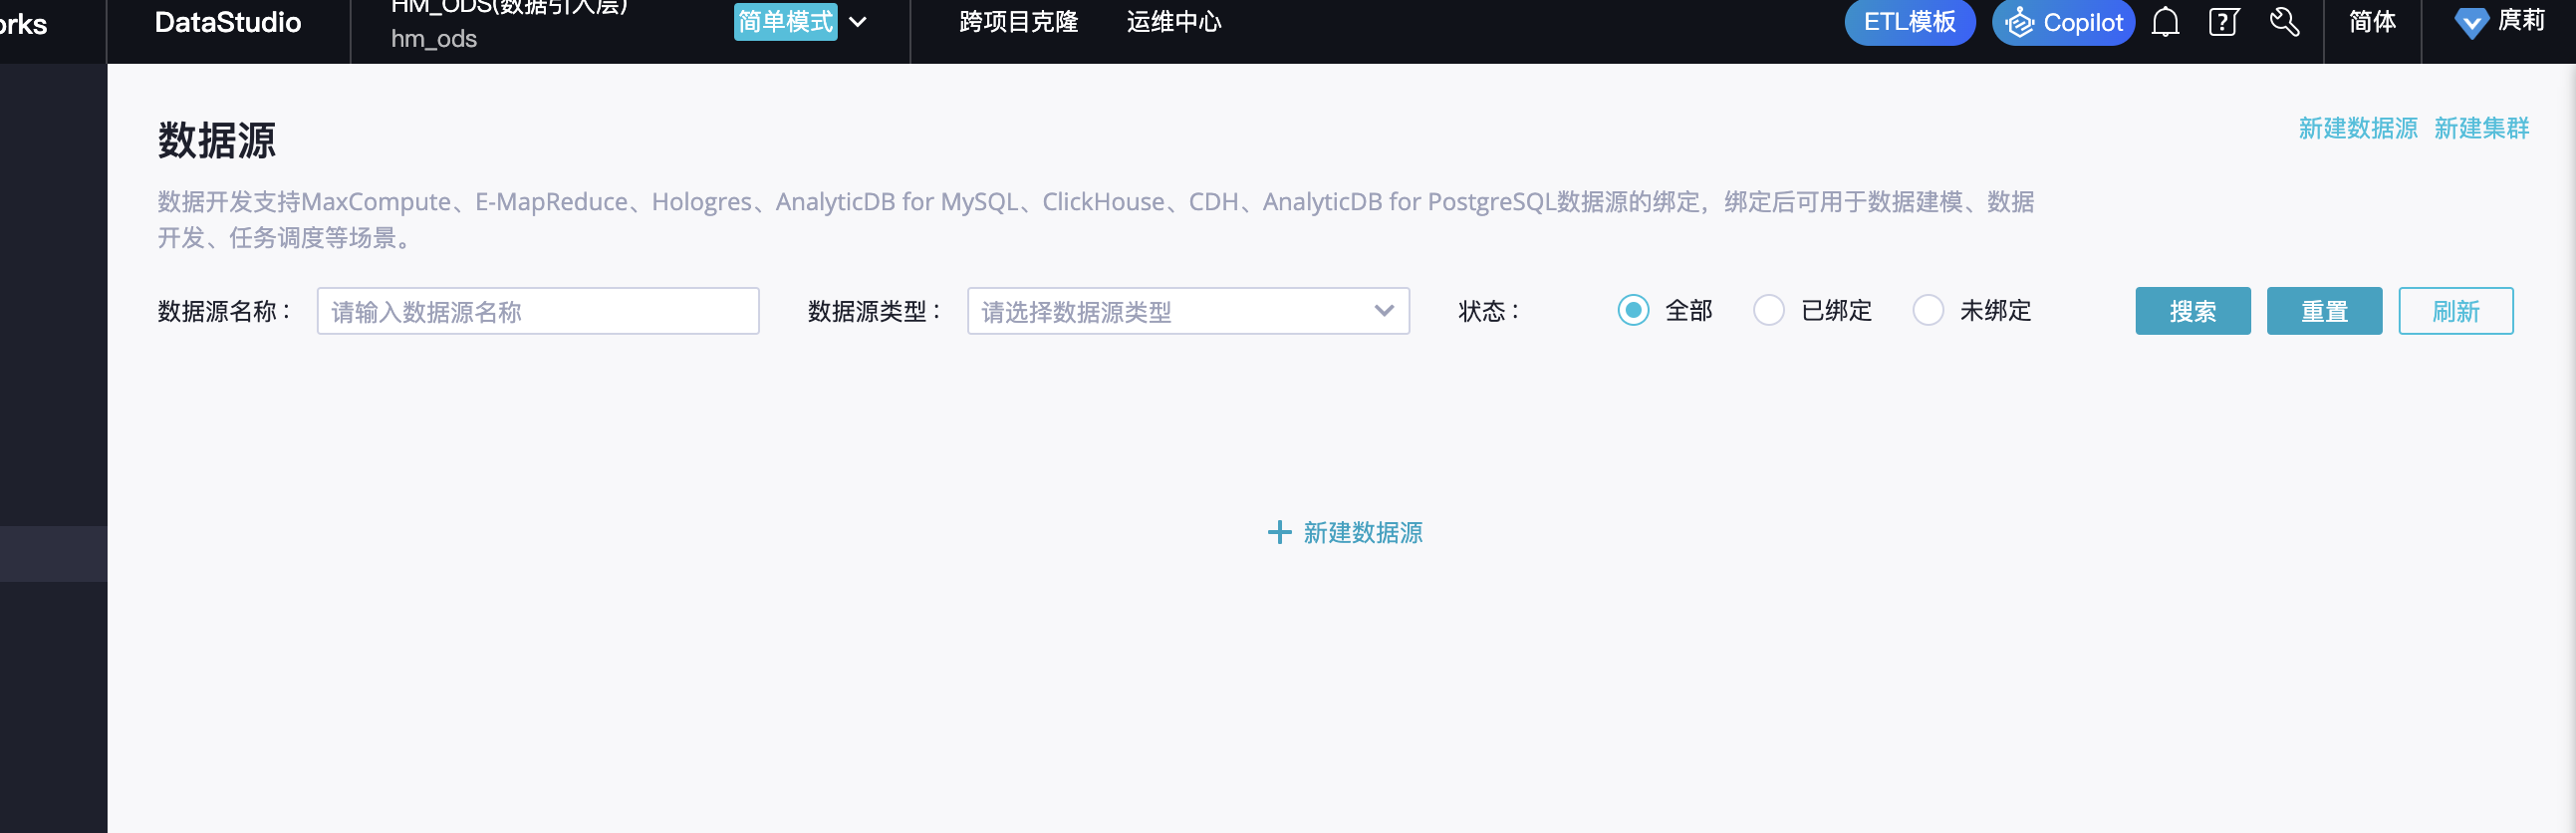Click the 数据源名称： label
The height and width of the screenshot is (833, 2576).
tap(225, 311)
